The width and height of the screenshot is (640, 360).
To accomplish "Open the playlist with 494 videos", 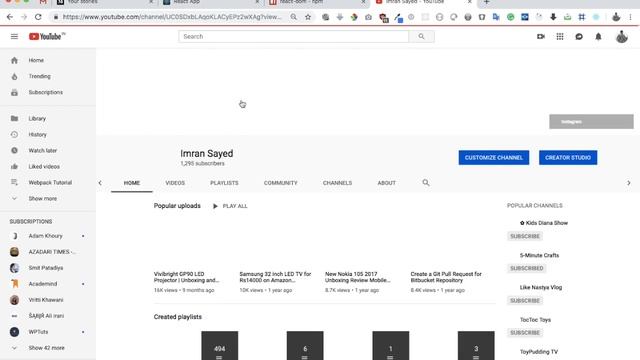I will coord(220,346).
